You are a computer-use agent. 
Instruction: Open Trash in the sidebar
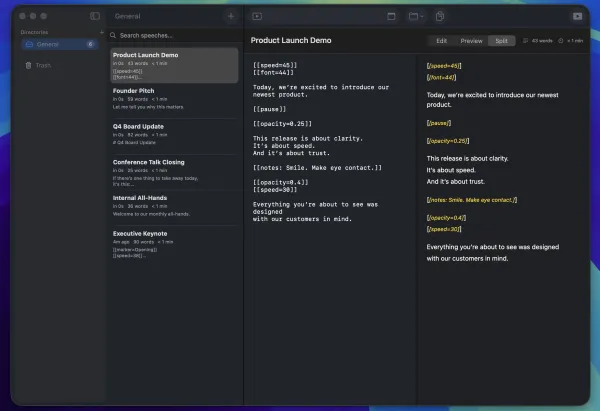(x=59, y=65)
